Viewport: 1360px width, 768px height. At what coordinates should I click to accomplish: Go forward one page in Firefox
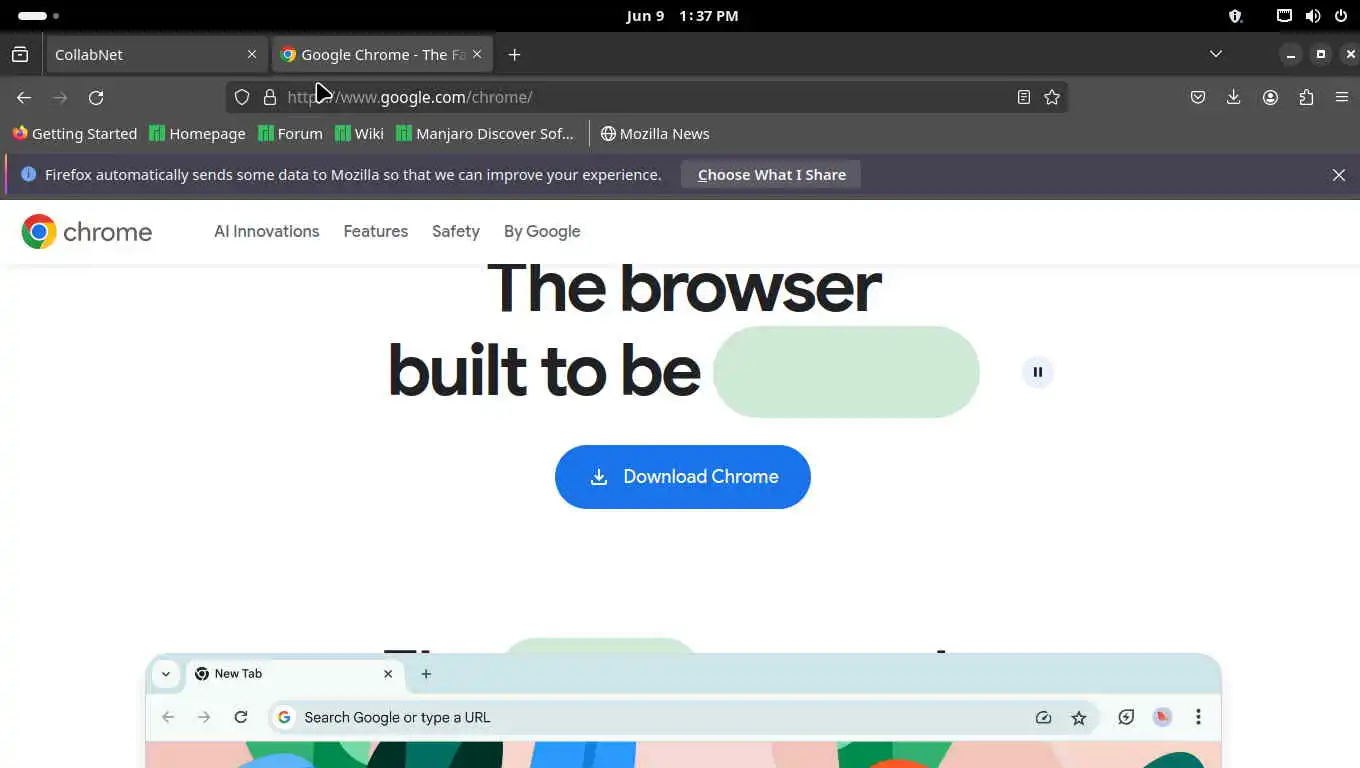(60, 97)
